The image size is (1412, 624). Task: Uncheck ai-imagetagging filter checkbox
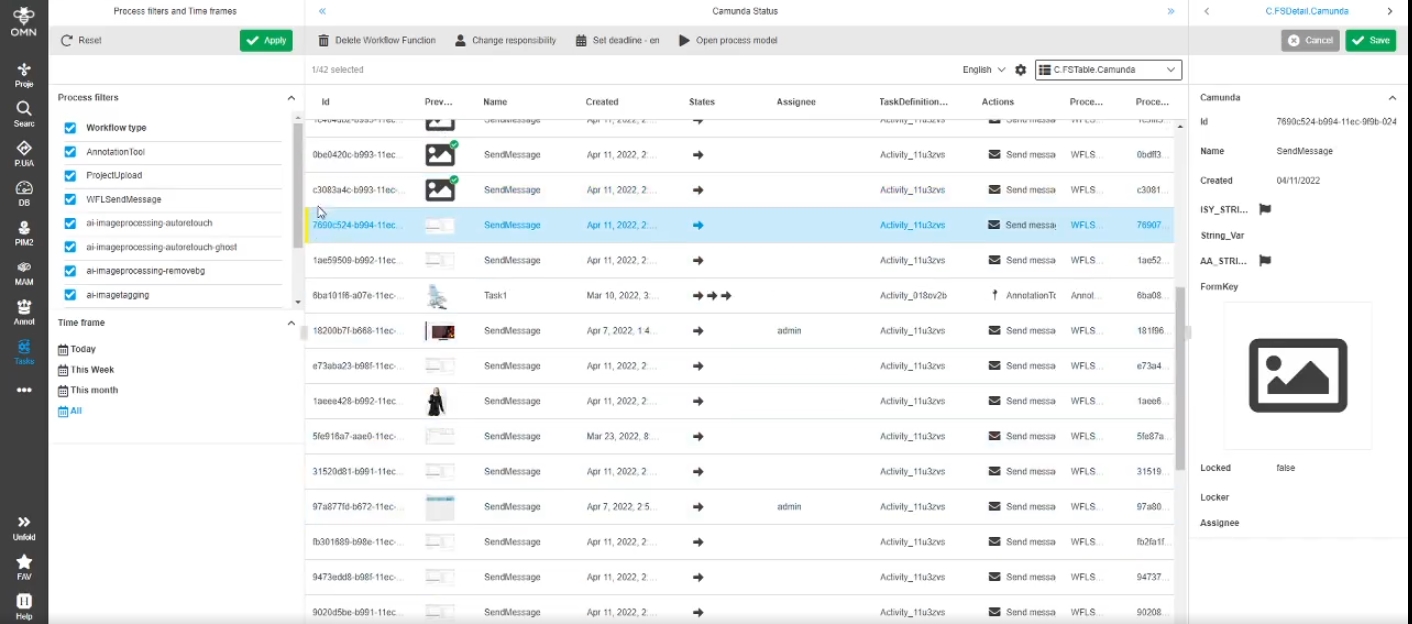(x=70, y=295)
